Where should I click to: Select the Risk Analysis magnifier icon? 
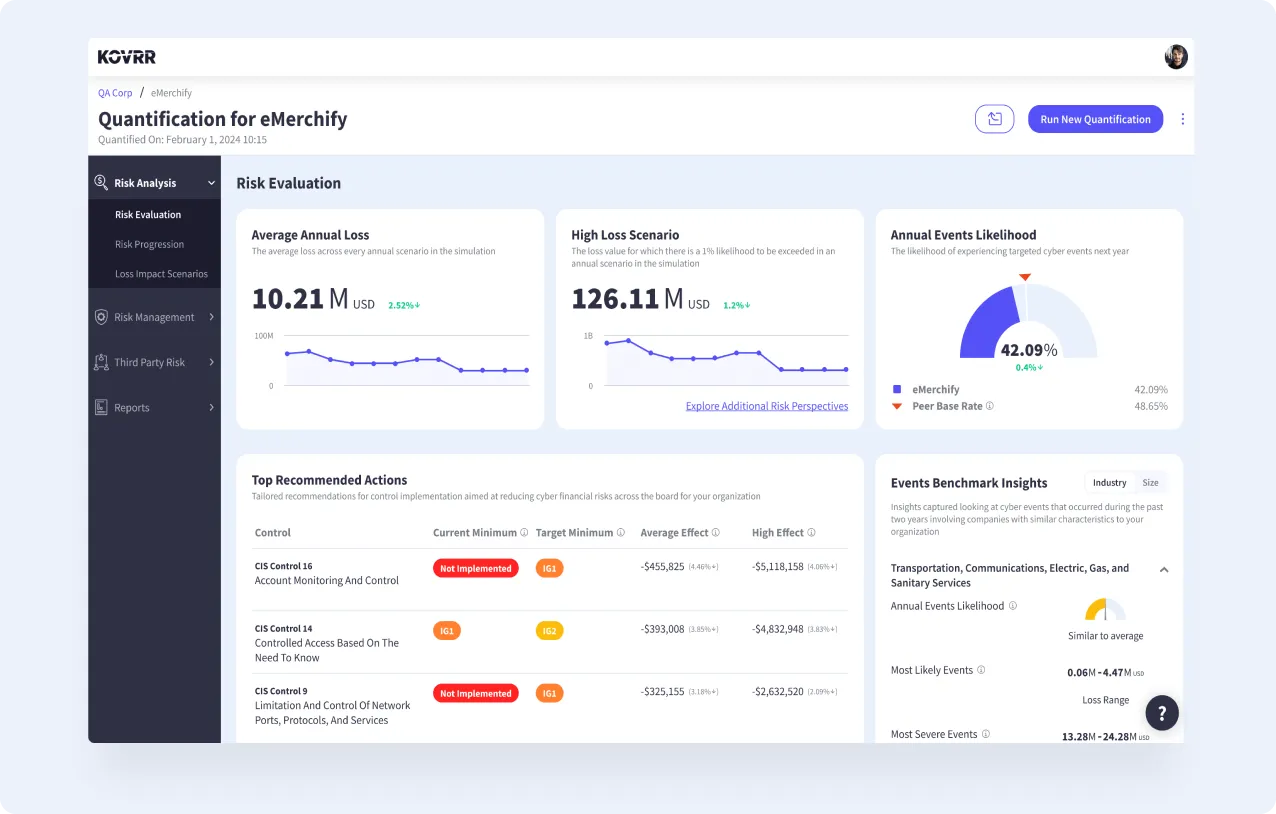tap(101, 182)
